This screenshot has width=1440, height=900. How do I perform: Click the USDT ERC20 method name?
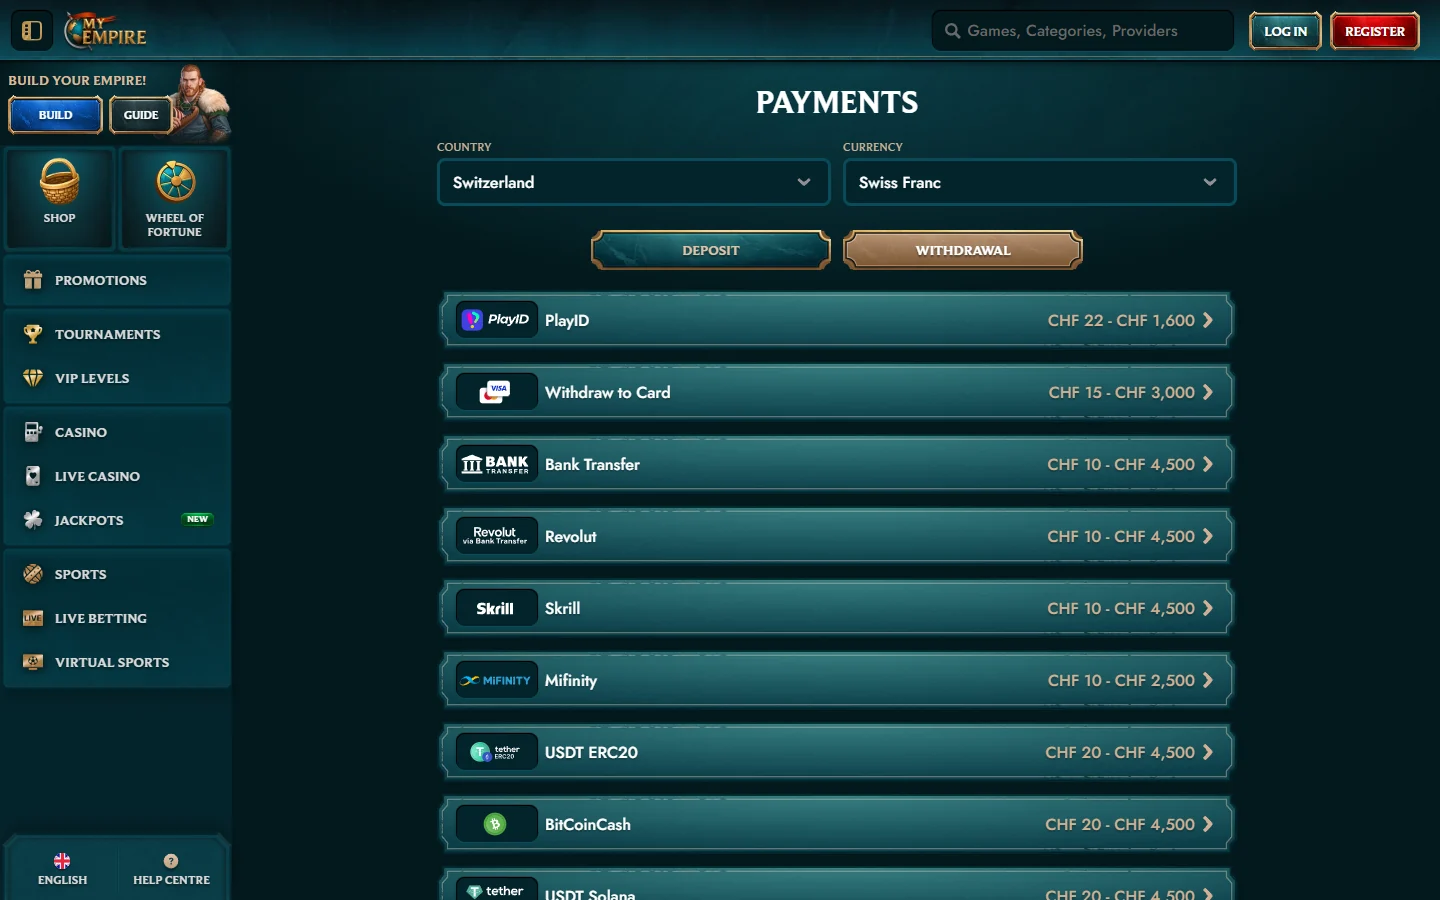(591, 752)
